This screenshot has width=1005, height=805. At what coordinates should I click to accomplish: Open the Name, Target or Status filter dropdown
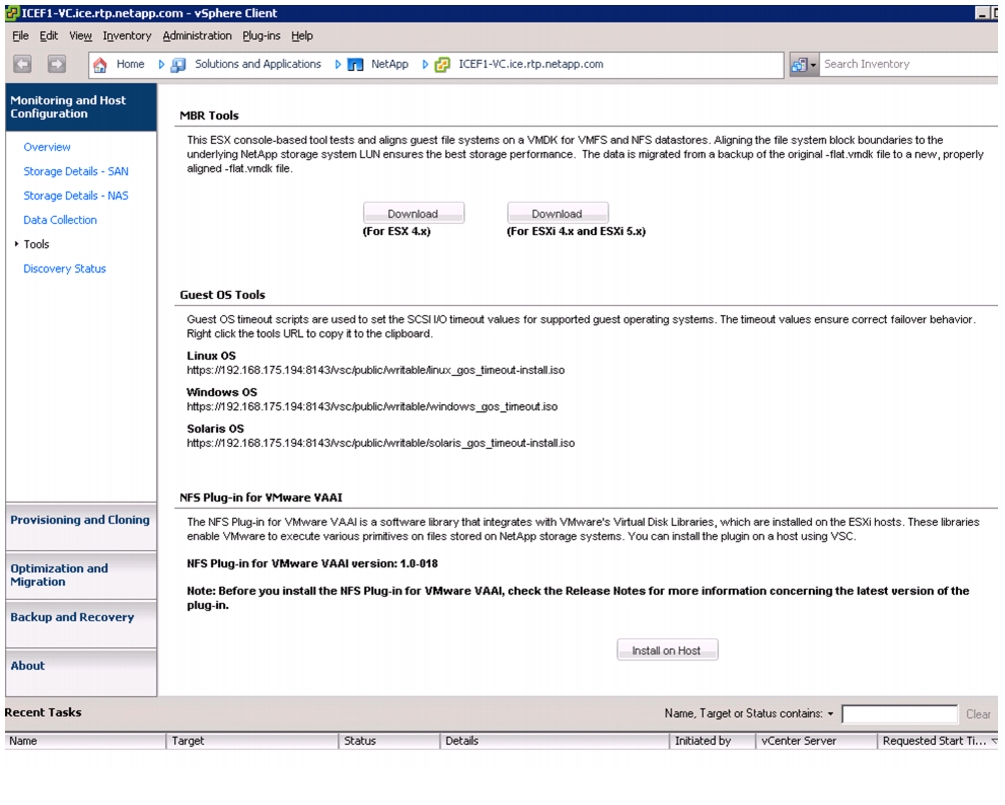831,713
